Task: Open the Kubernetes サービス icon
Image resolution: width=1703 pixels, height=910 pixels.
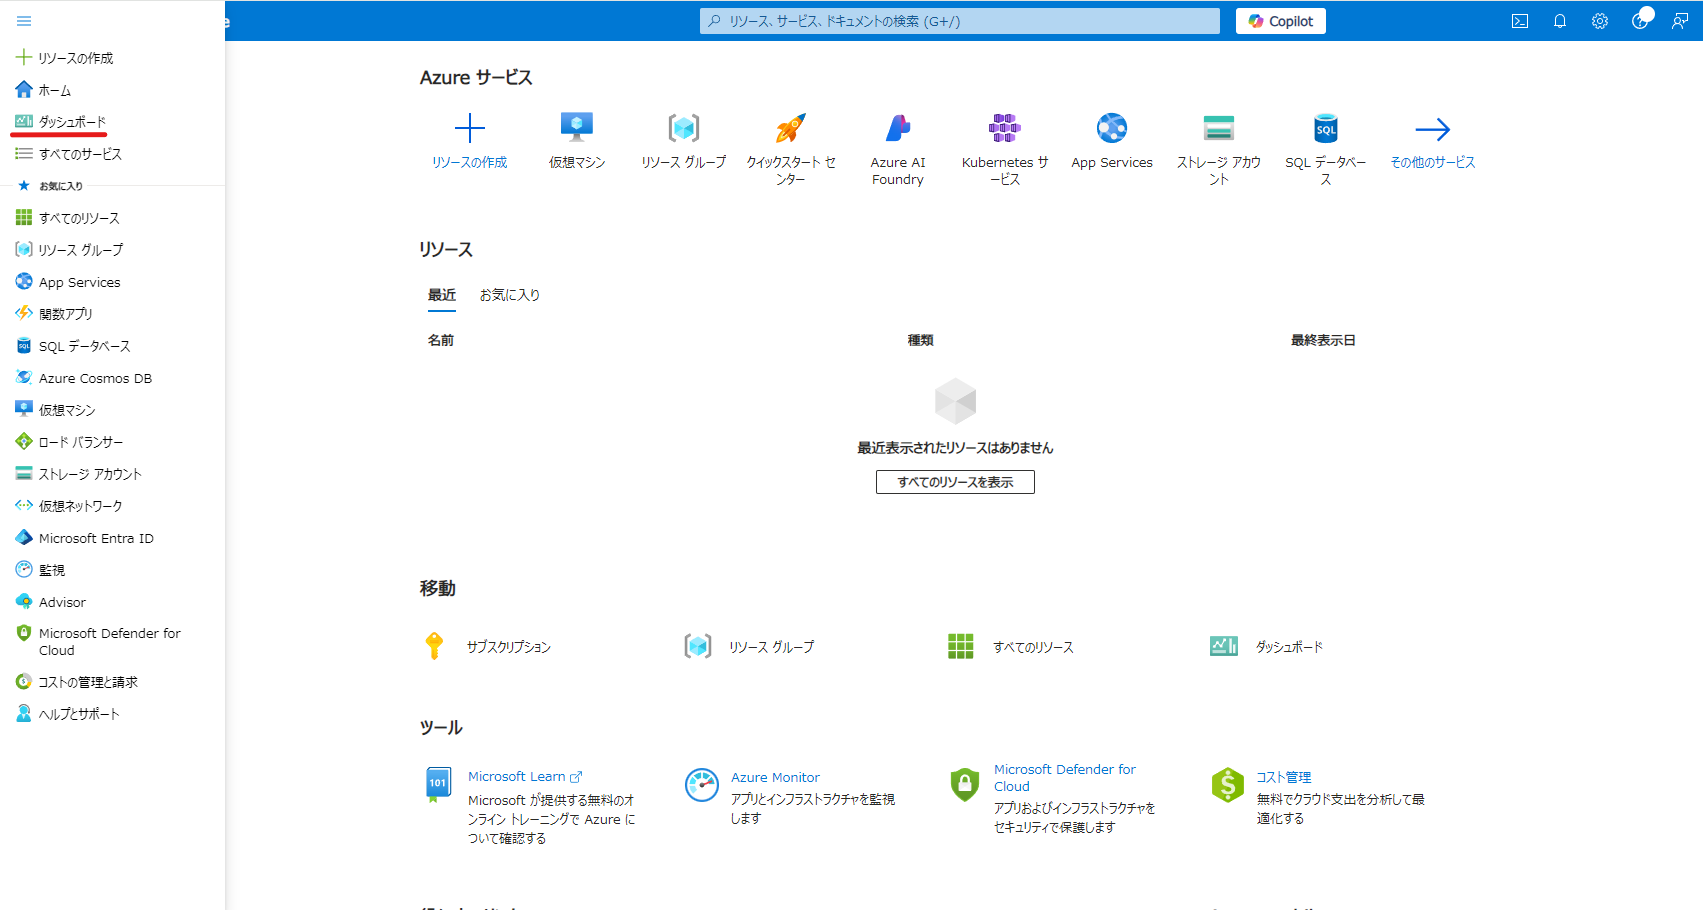Action: pos(1005,128)
